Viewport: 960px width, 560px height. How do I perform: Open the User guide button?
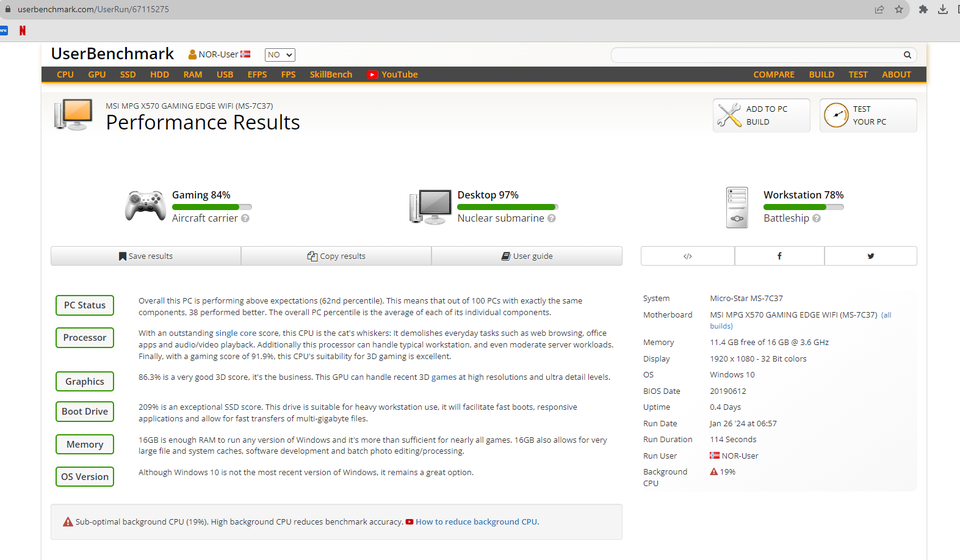pyautogui.click(x=527, y=256)
